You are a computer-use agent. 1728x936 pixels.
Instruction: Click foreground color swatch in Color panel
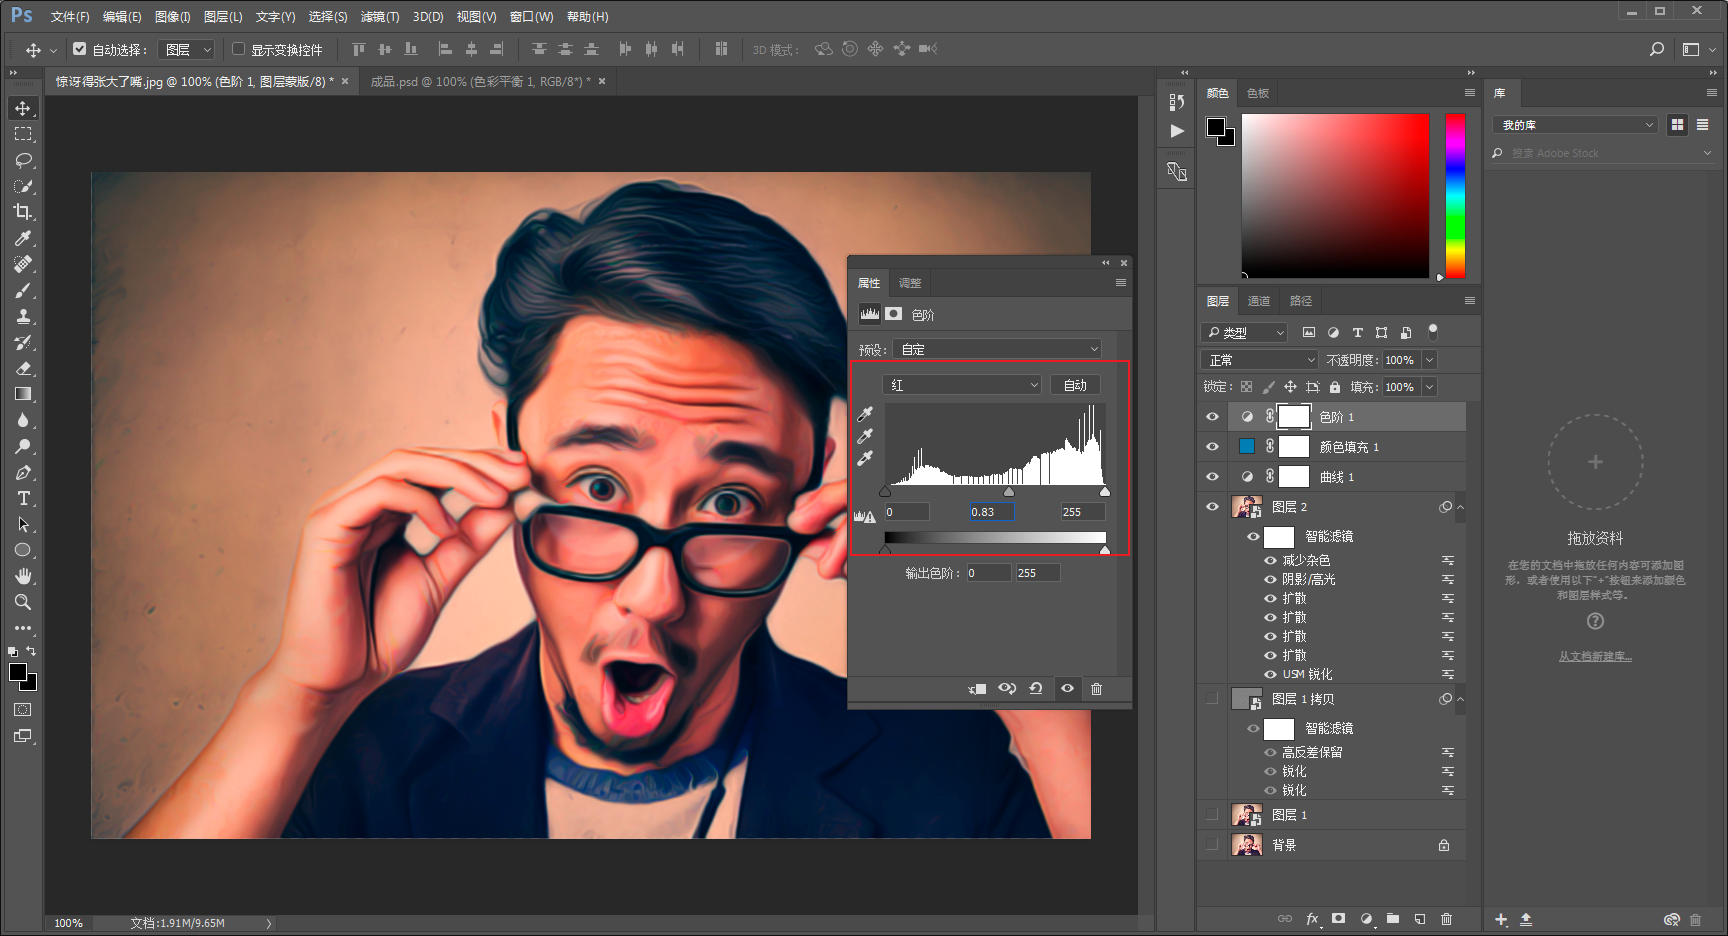[1216, 127]
